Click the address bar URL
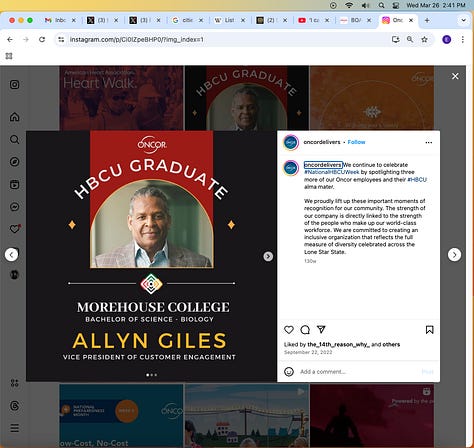Screen dimensions: 474x448 pyautogui.click(x=136, y=39)
